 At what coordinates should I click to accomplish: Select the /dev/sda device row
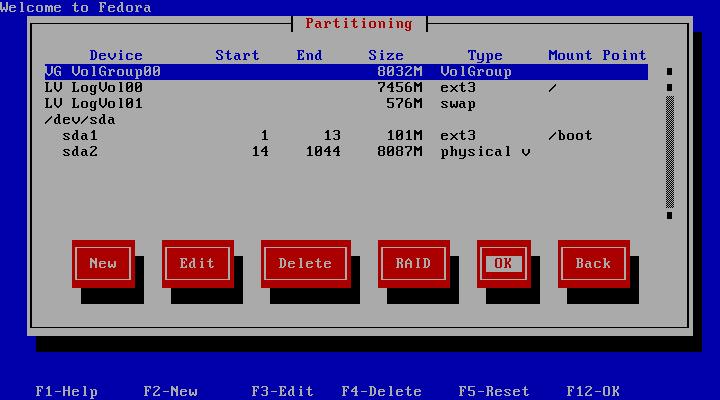click(346, 120)
